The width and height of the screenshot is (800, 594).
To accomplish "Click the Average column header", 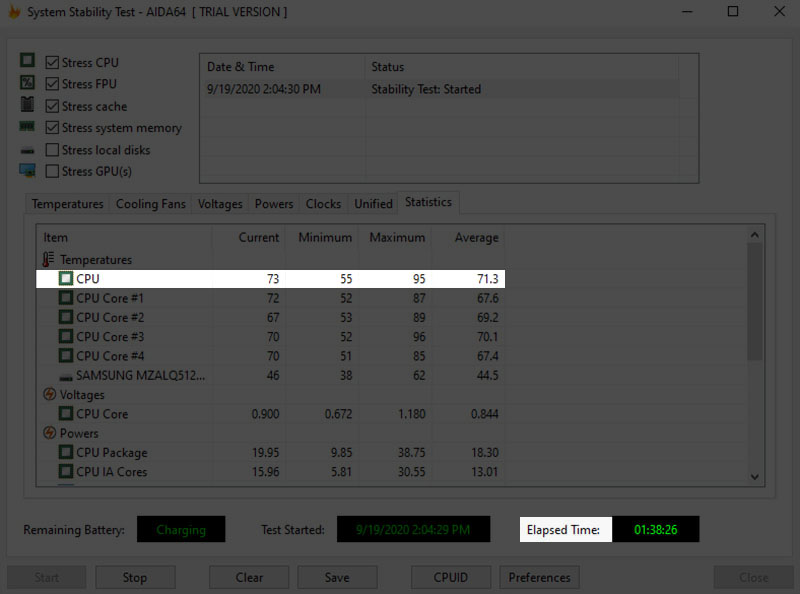I will [468, 237].
